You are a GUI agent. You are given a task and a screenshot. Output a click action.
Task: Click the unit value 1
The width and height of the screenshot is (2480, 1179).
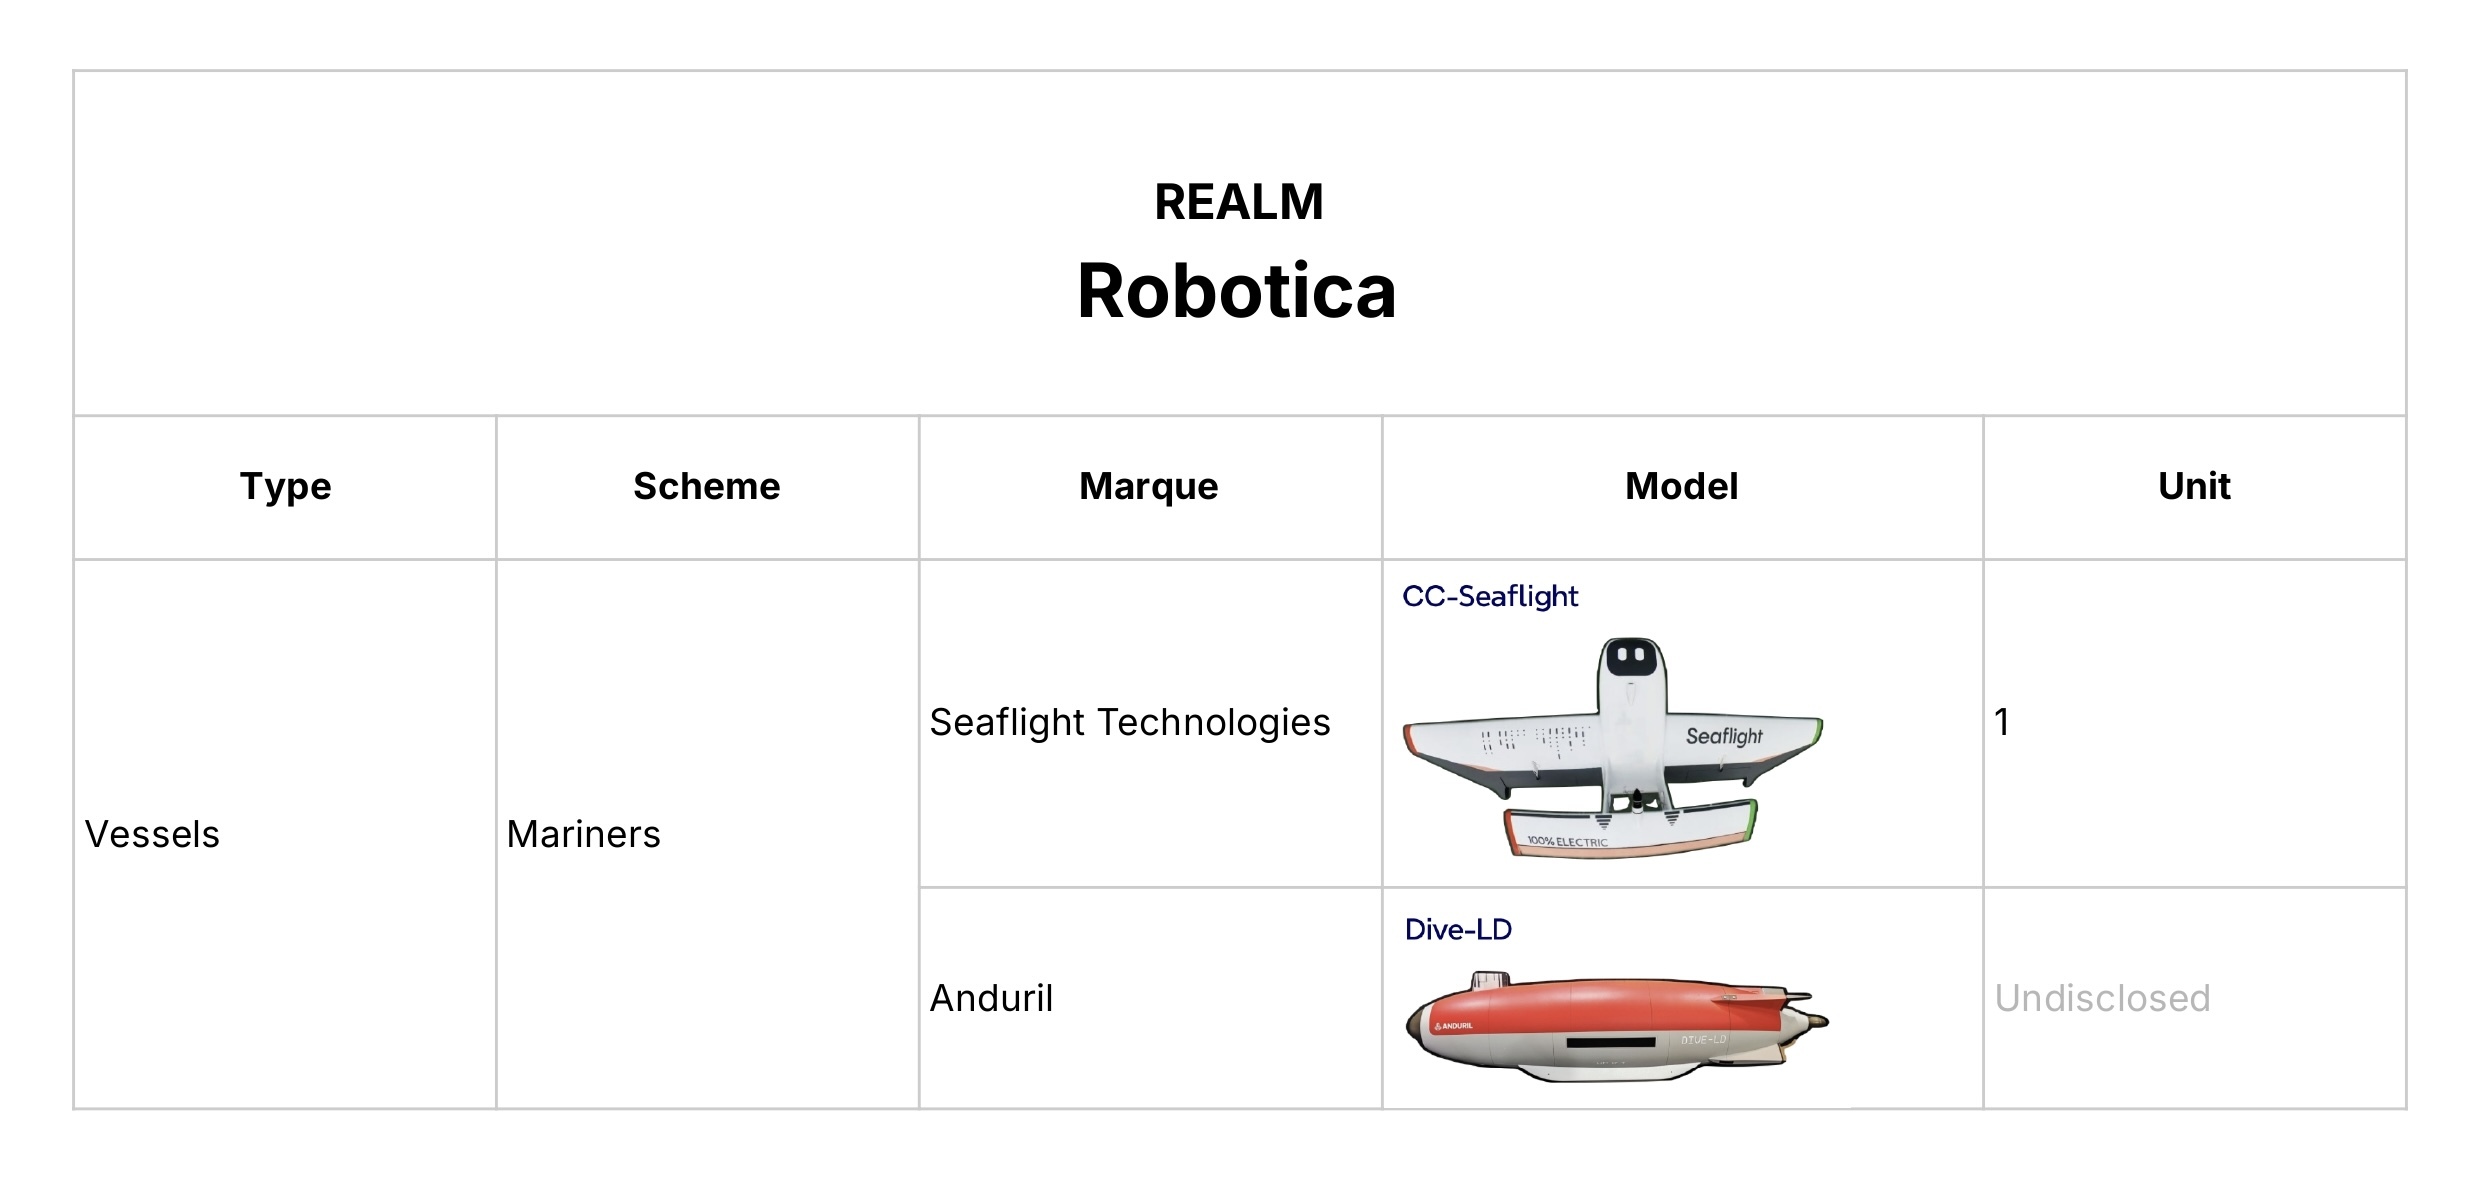[2001, 722]
